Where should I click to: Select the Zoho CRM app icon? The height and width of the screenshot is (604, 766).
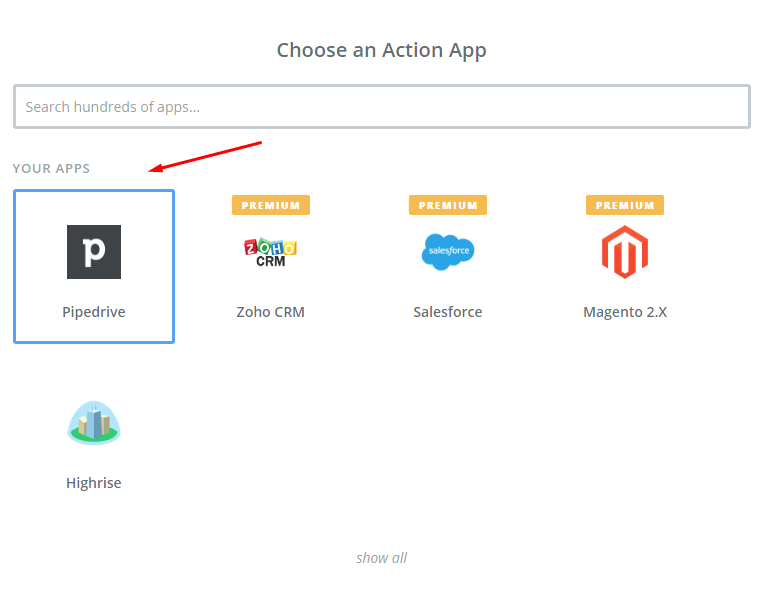[x=271, y=252]
